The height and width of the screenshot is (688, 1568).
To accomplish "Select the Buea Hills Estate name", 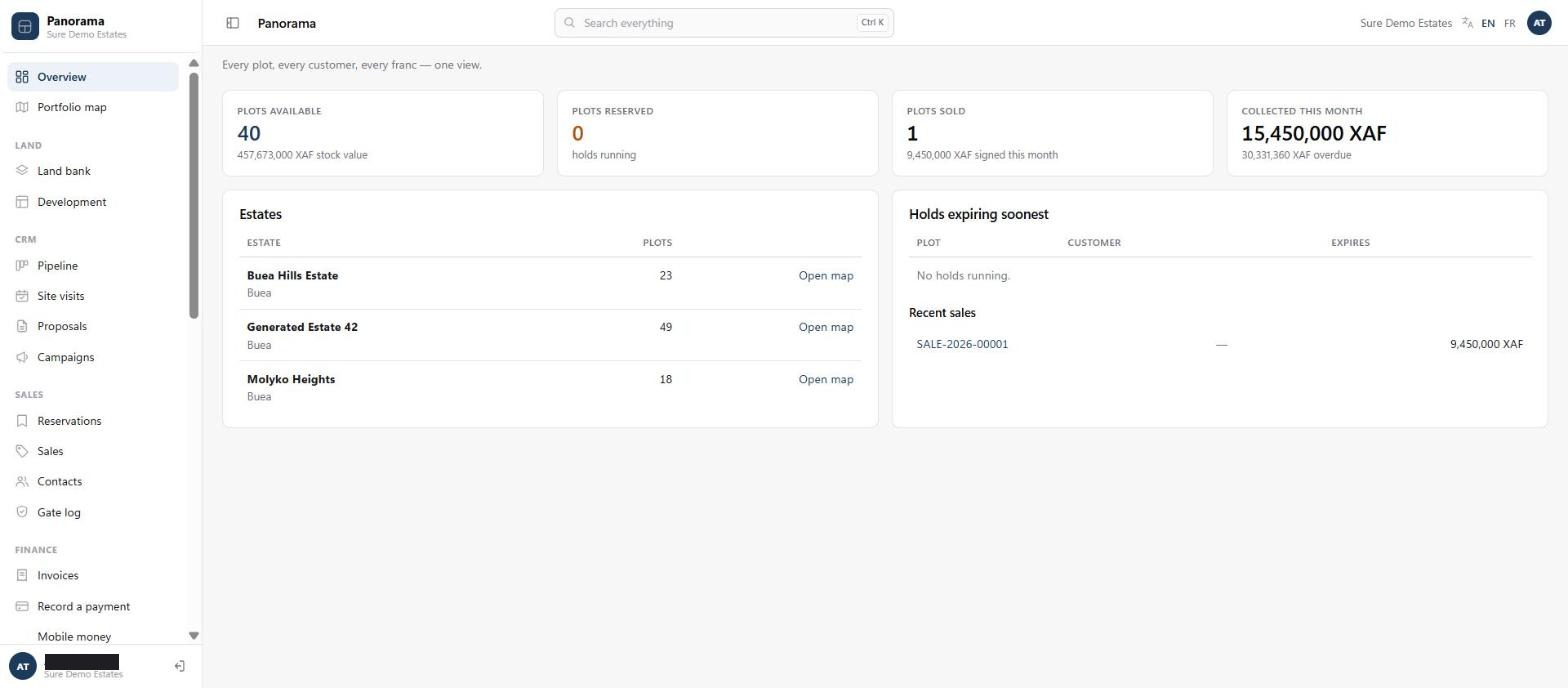I will (x=292, y=276).
